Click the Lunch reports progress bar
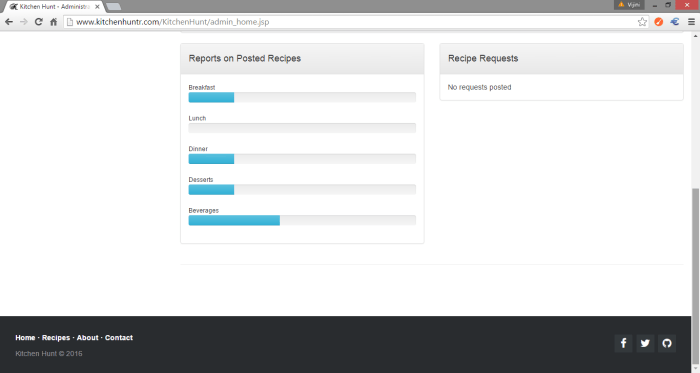The image size is (700, 373). coord(302,128)
